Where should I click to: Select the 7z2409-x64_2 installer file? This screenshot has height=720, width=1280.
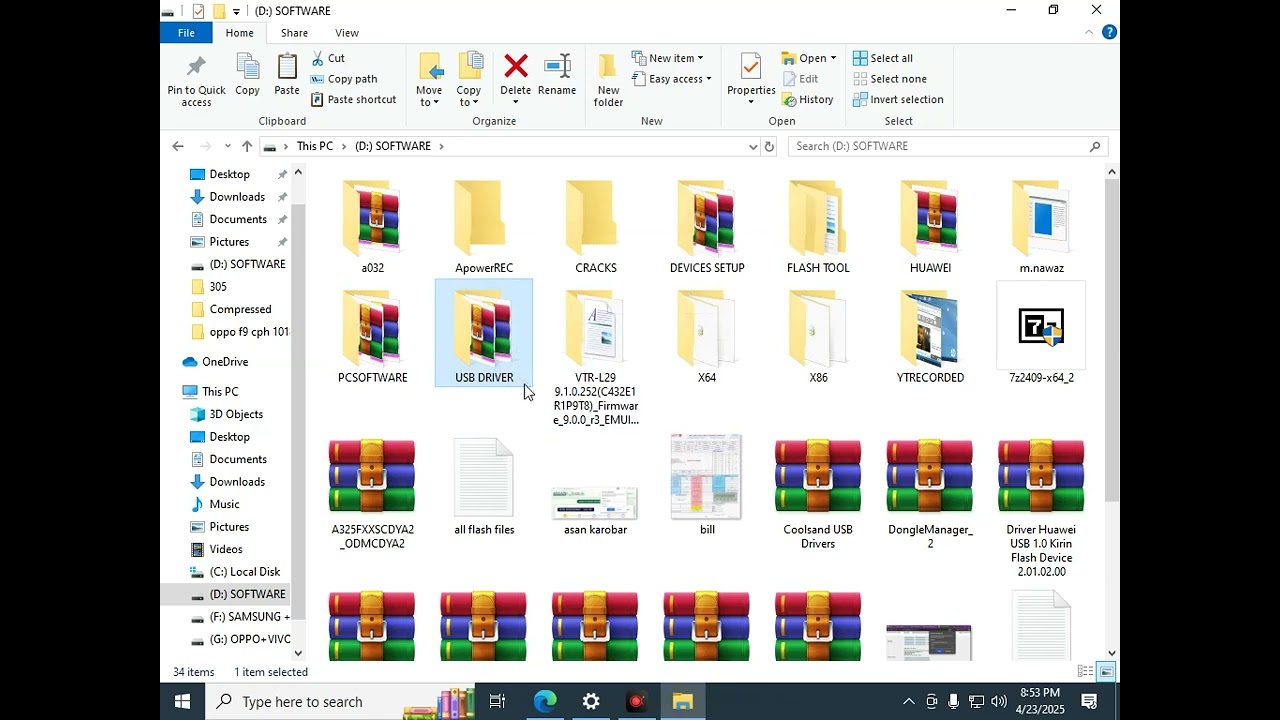click(1041, 335)
